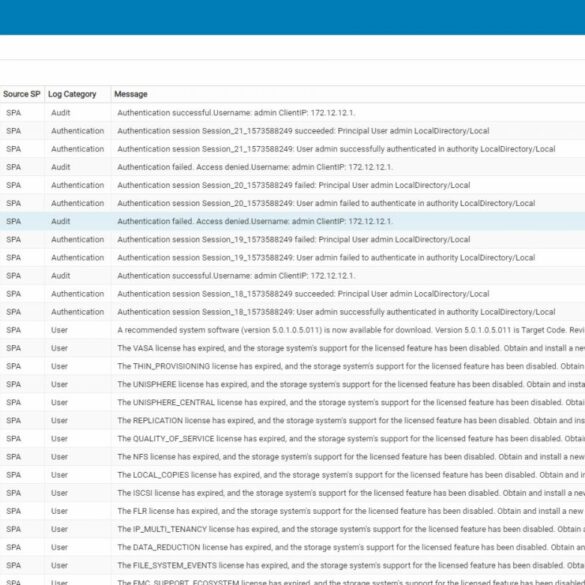Select the Session_18 successfully authenticated message
Viewport: 585px width, 585px height.
pyautogui.click(x=336, y=312)
